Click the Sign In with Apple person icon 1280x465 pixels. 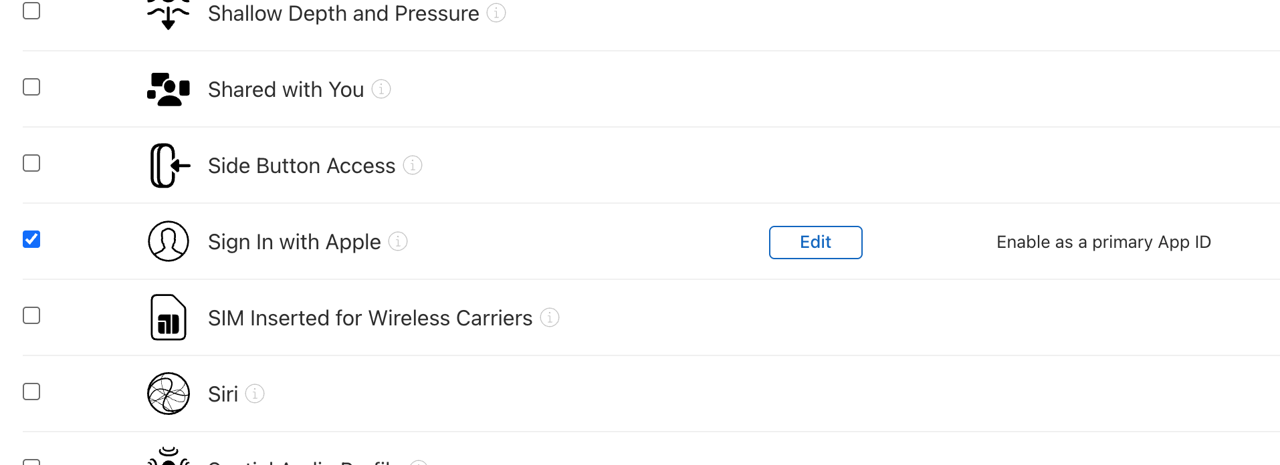[x=168, y=241]
